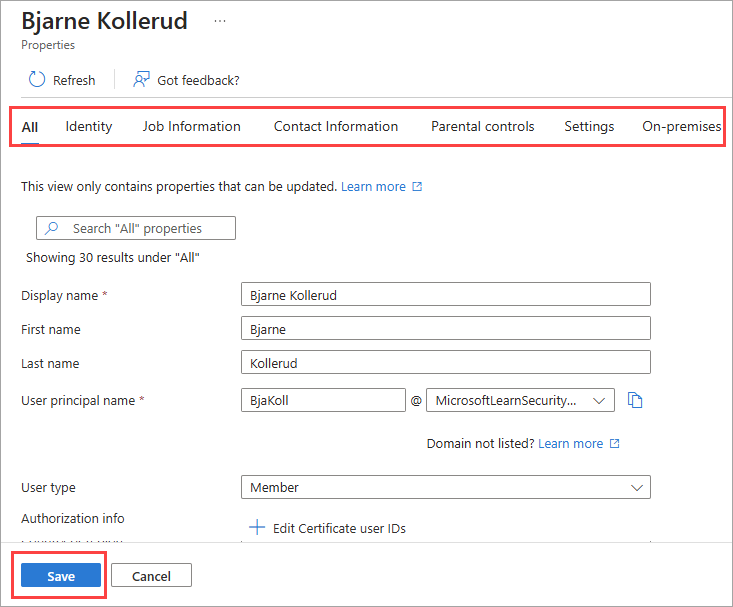Open the ellipsis more options menu
Image resolution: width=733 pixels, height=607 pixels.
click(x=220, y=20)
